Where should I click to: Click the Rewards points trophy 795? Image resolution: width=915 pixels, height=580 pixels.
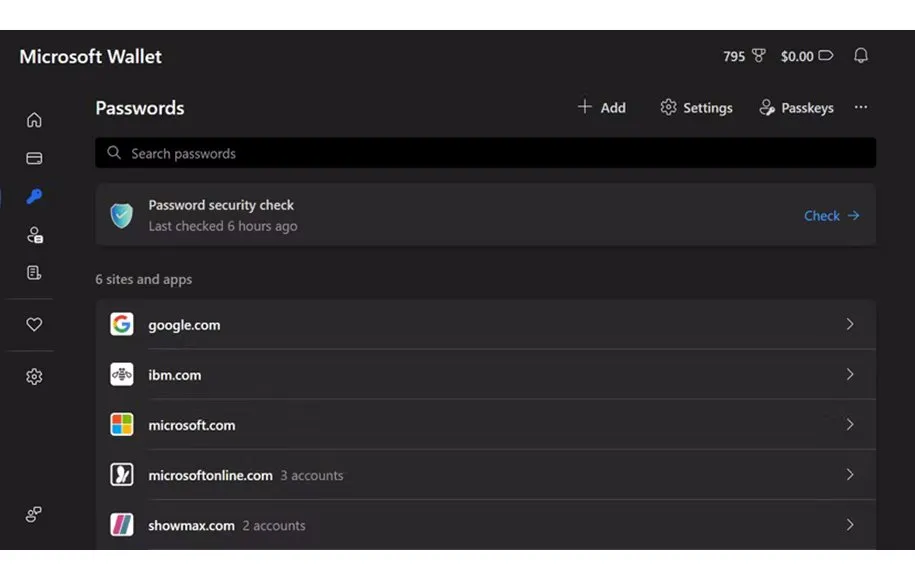point(744,56)
